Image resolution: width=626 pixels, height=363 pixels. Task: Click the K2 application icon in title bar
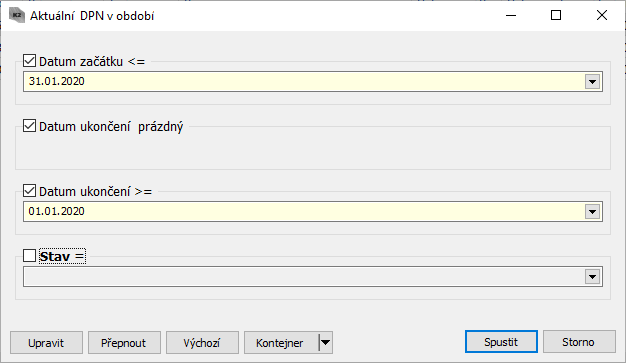17,16
